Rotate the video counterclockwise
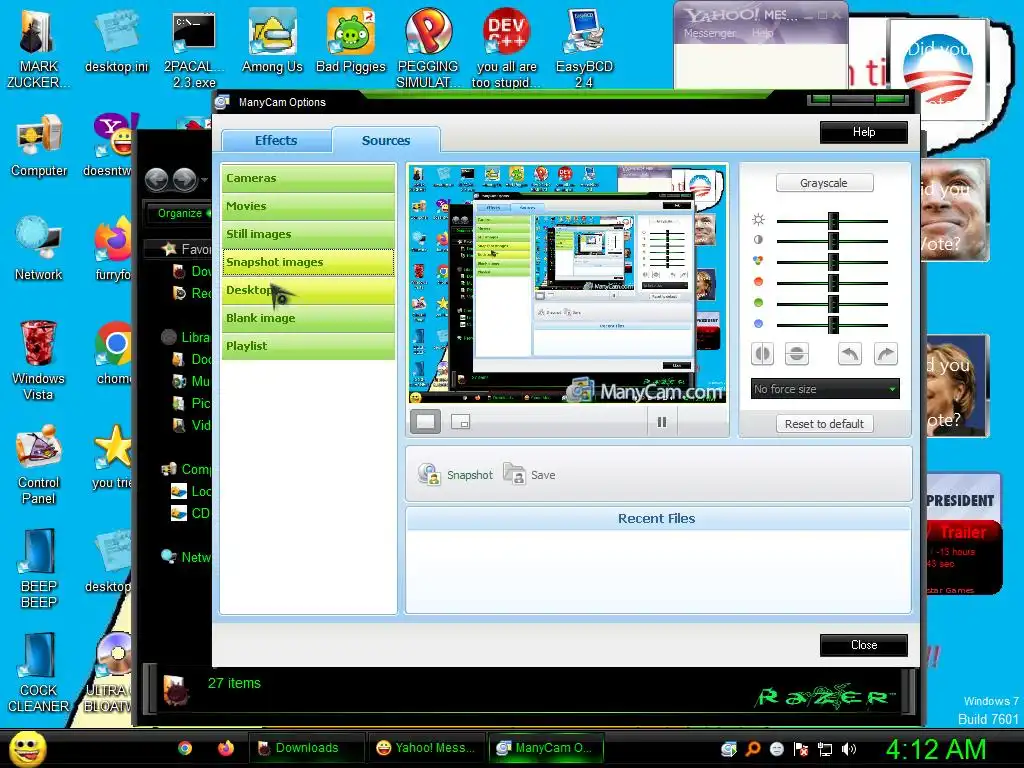The width and height of the screenshot is (1024, 768). (850, 354)
